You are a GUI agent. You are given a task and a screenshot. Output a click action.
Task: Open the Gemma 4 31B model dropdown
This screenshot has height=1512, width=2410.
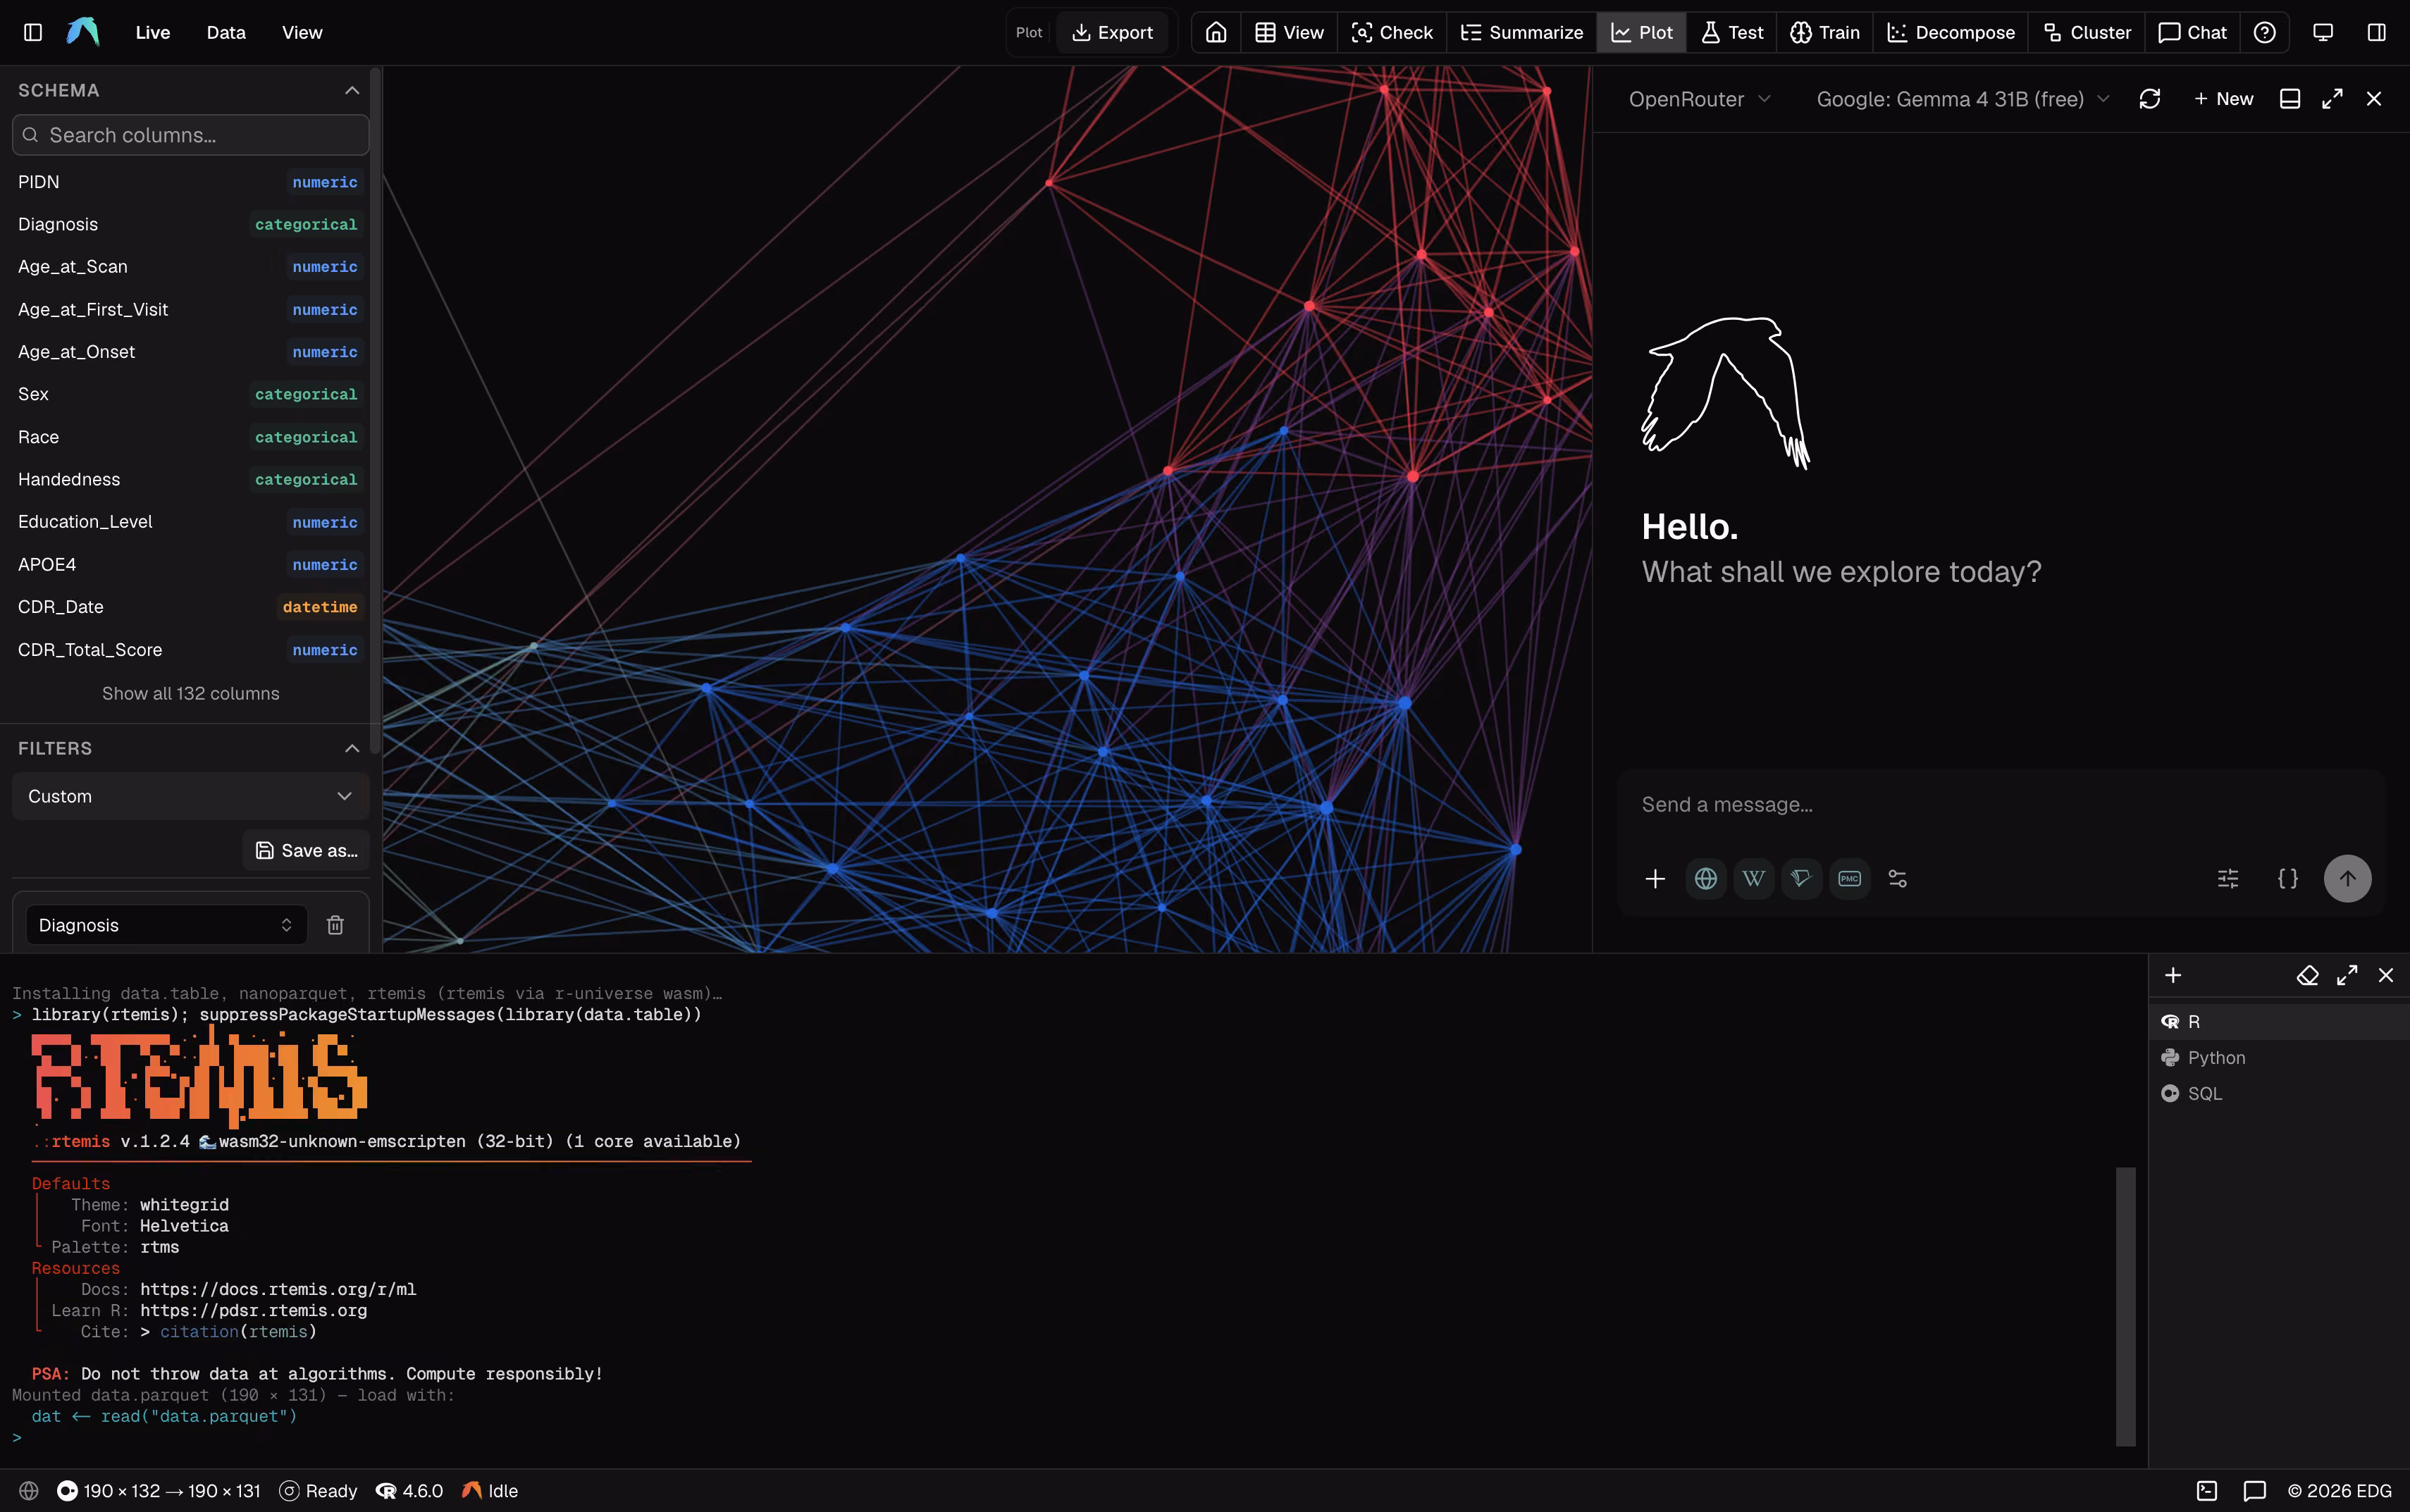(x=1963, y=99)
